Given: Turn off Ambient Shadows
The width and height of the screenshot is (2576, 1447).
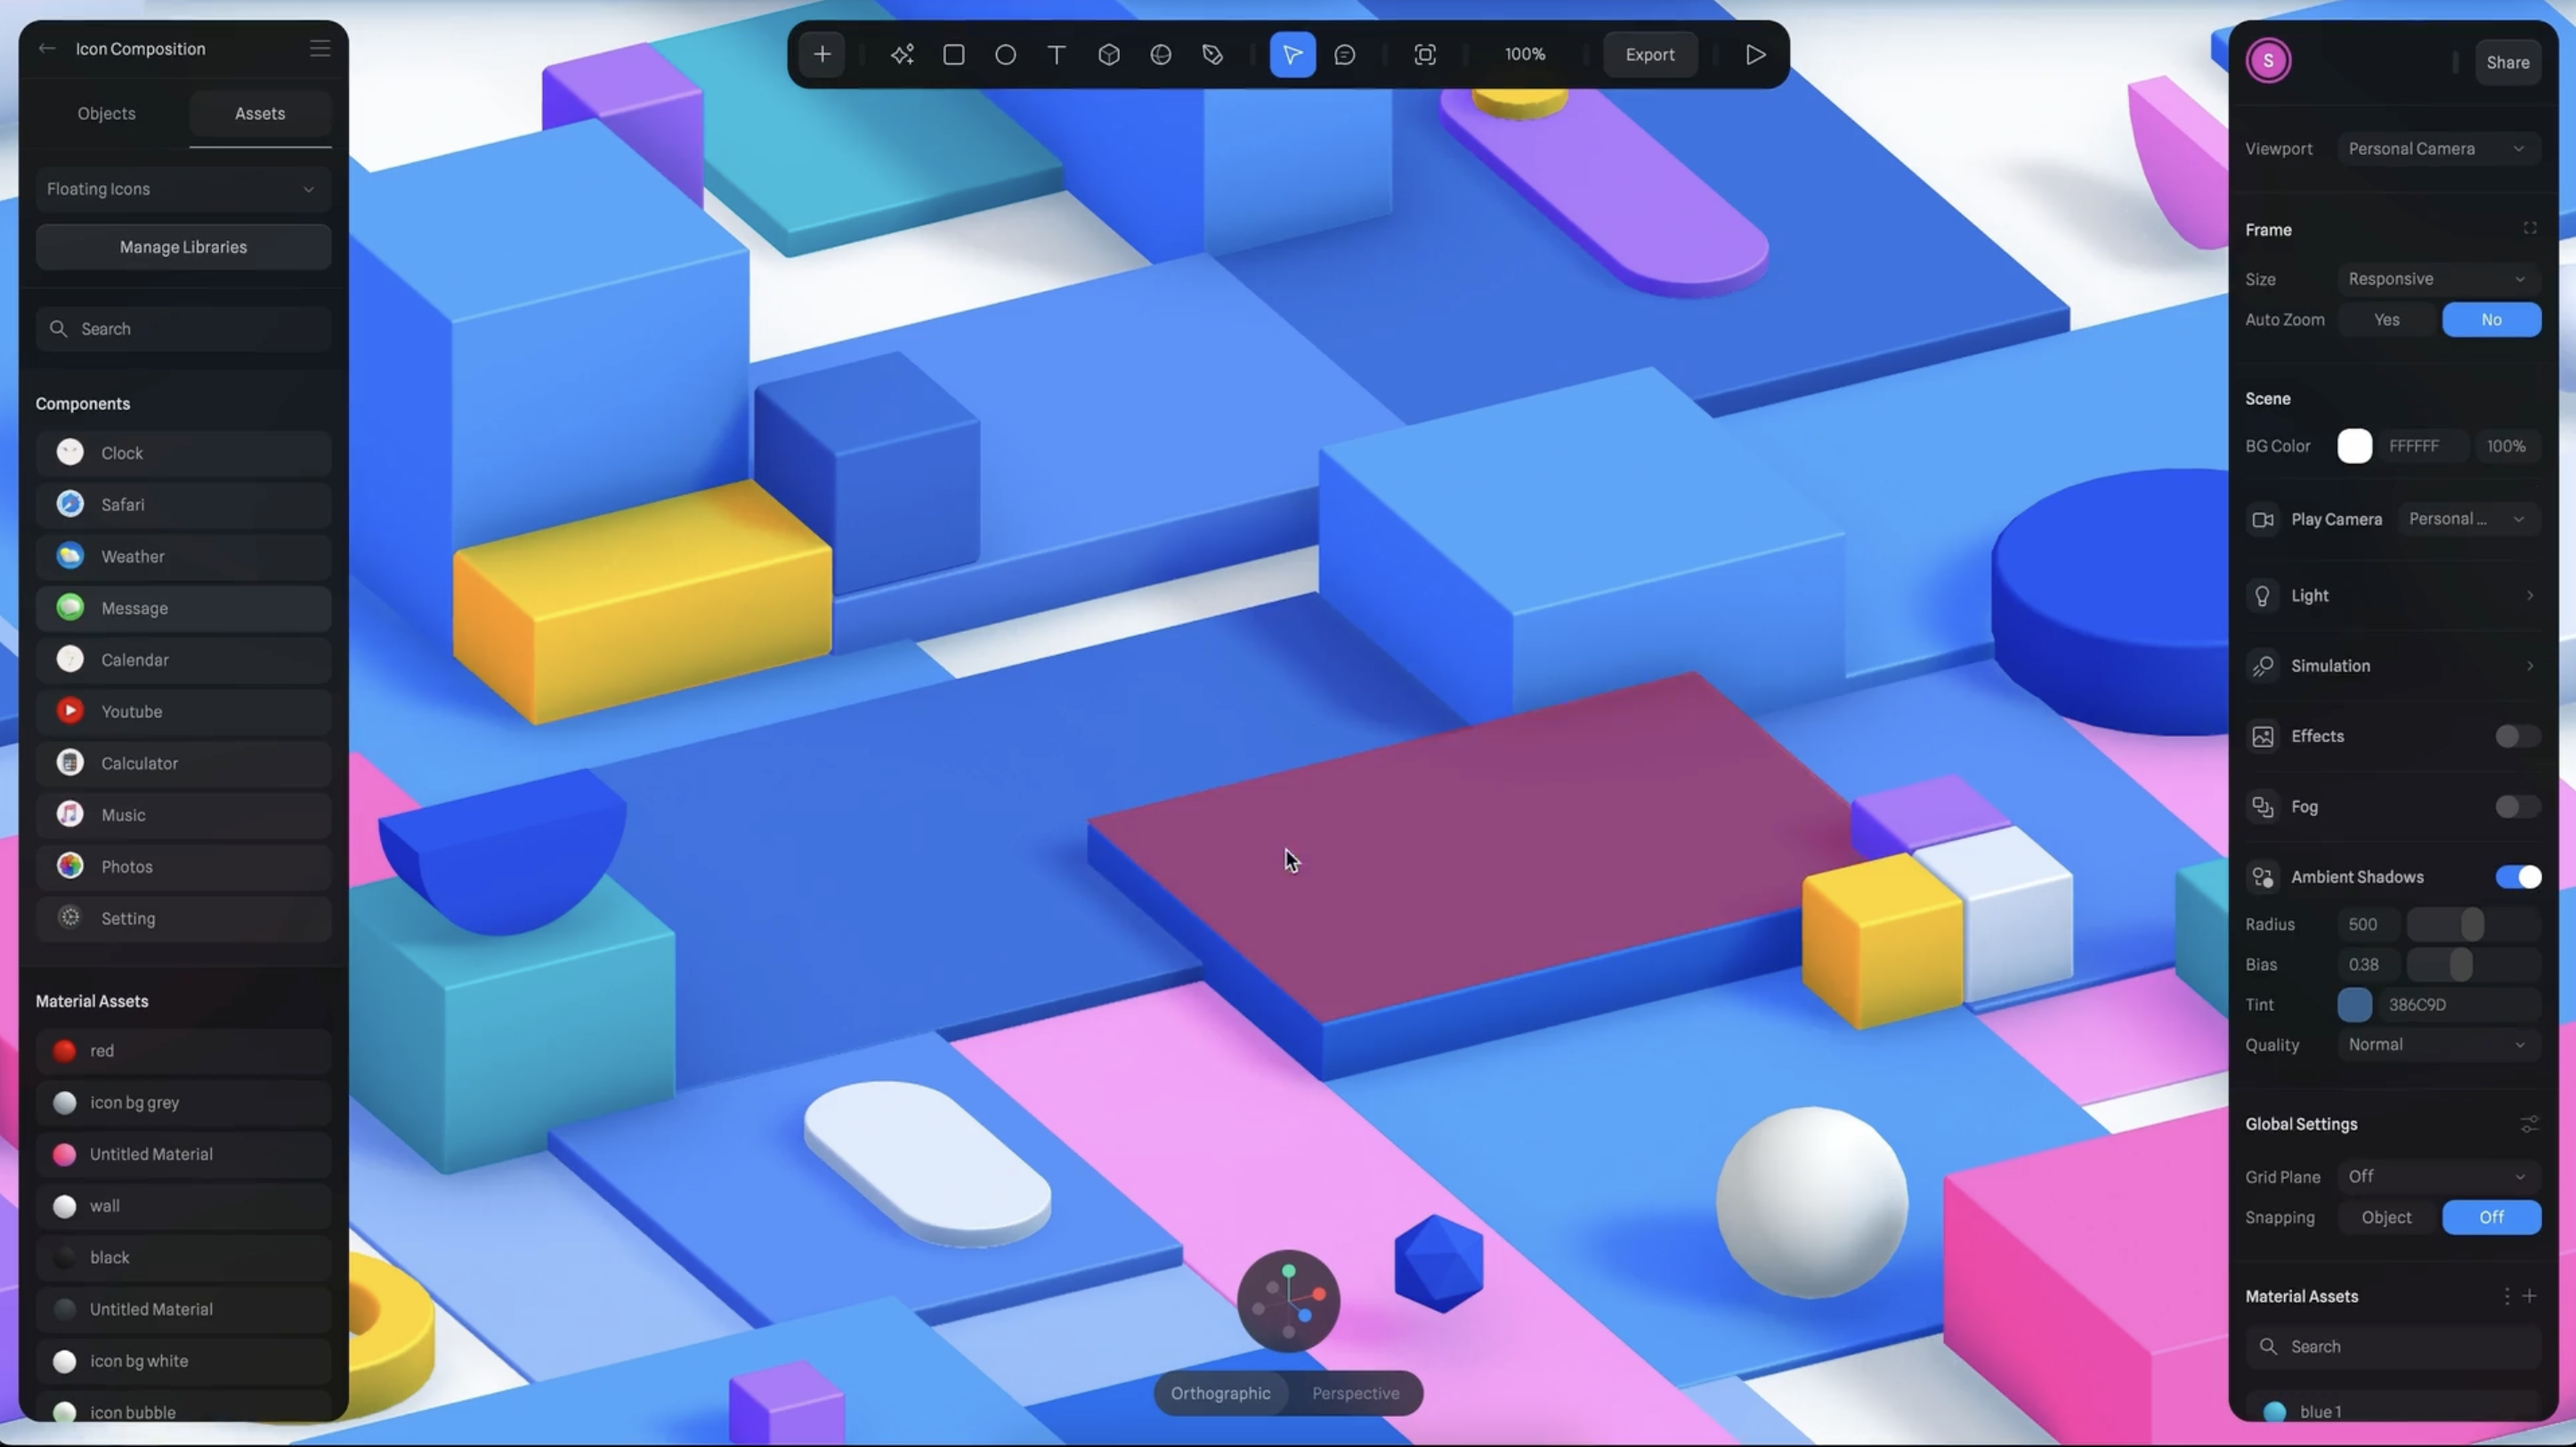Looking at the screenshot, I should click(2517, 877).
